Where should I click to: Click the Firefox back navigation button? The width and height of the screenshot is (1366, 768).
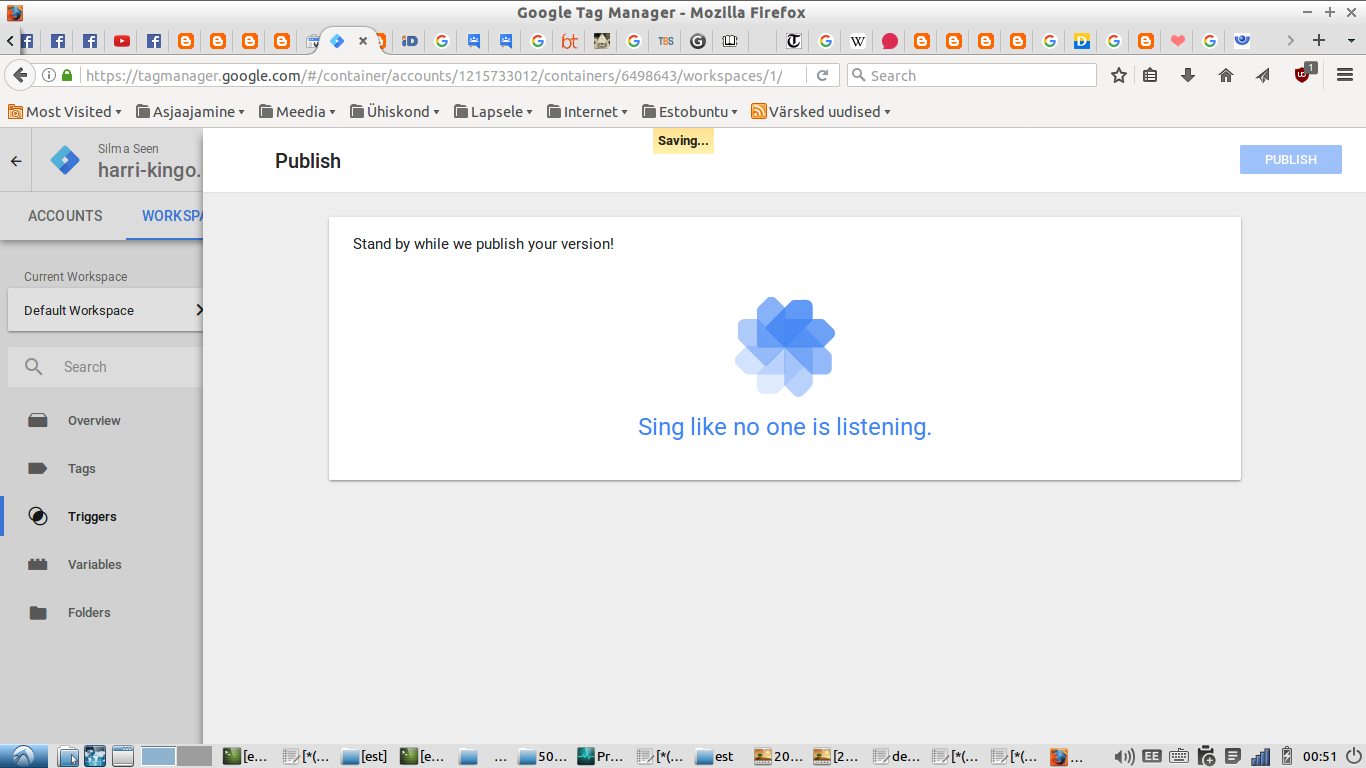coord(20,75)
